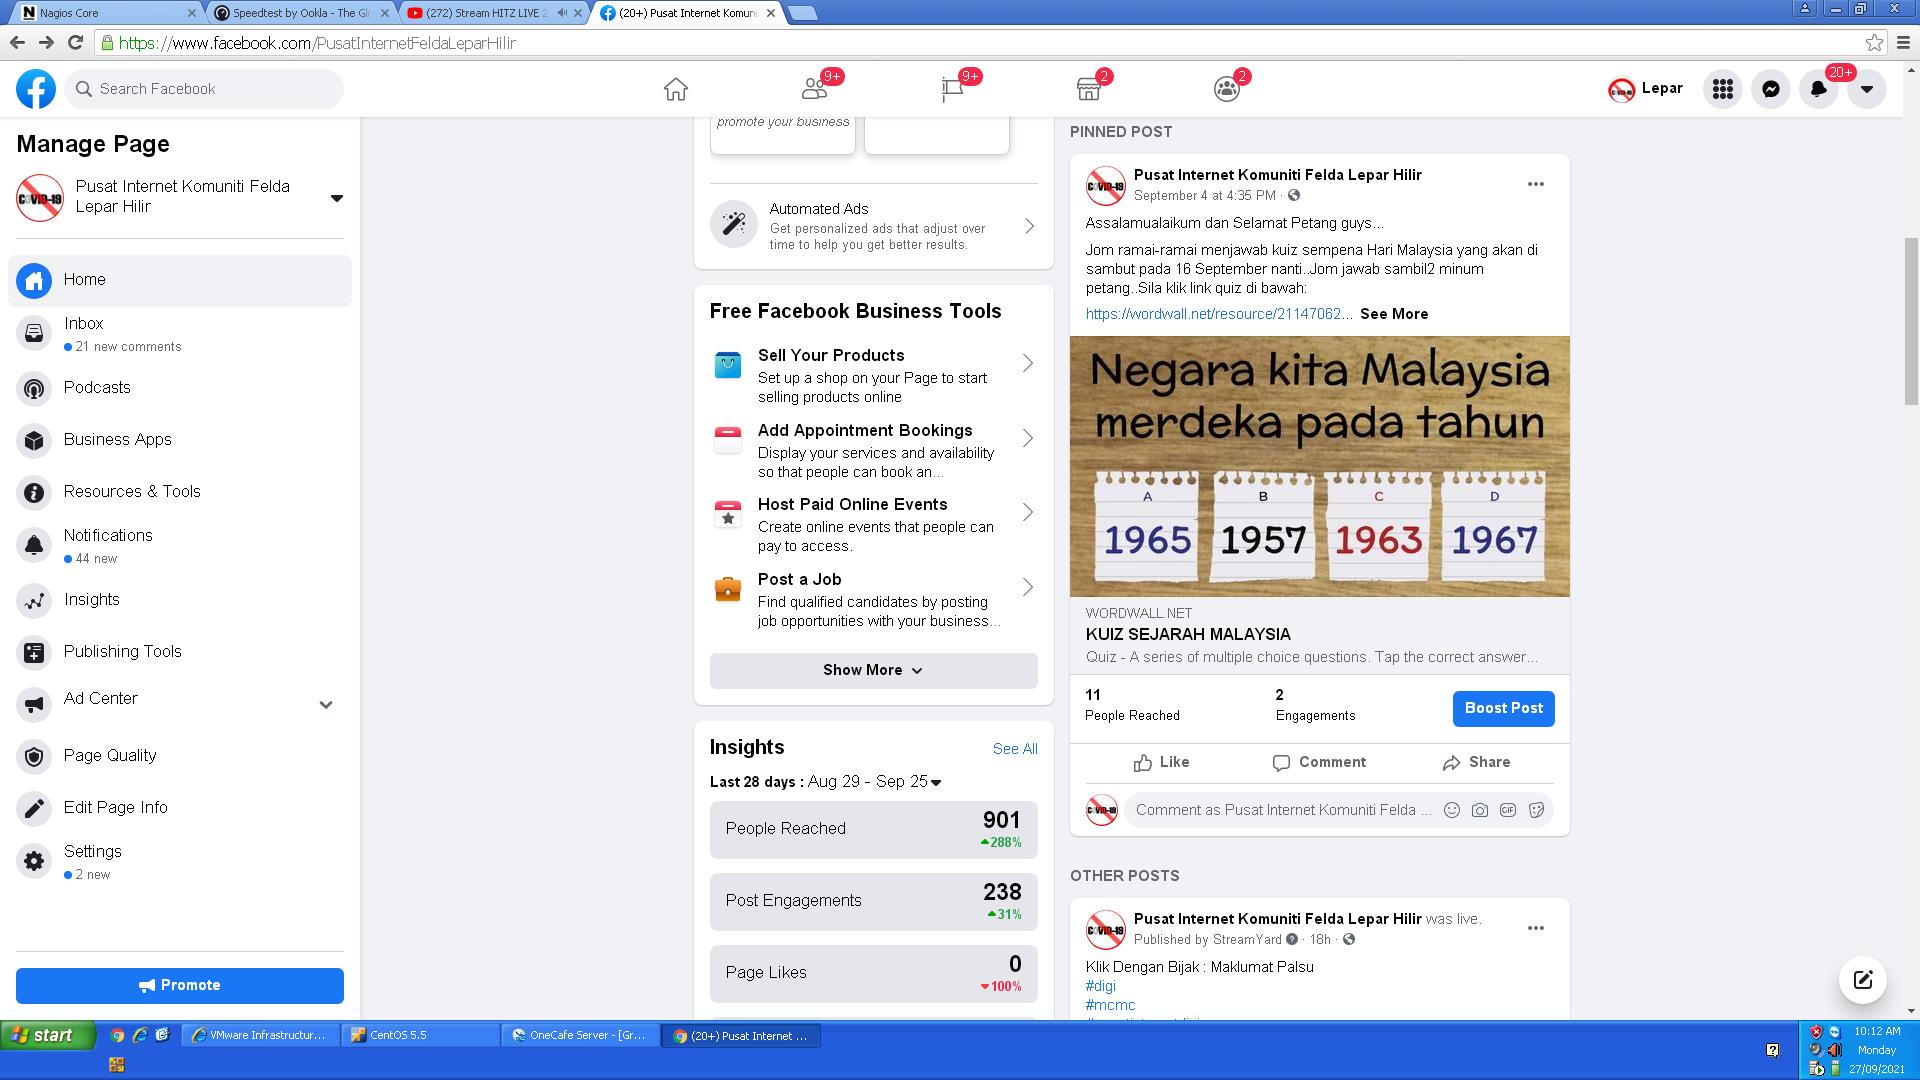Insert an emoji in the comment box
Screen dimensions: 1920x1080
point(1452,810)
